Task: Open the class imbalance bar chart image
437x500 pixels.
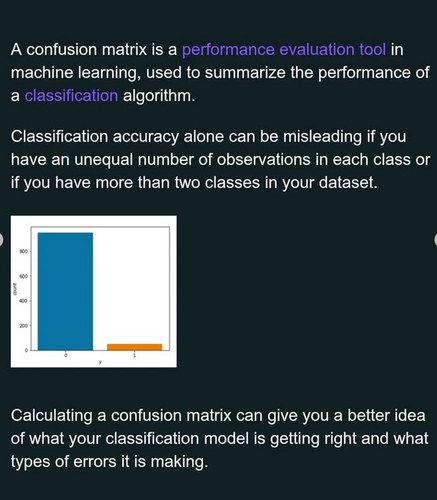Action: (x=94, y=292)
